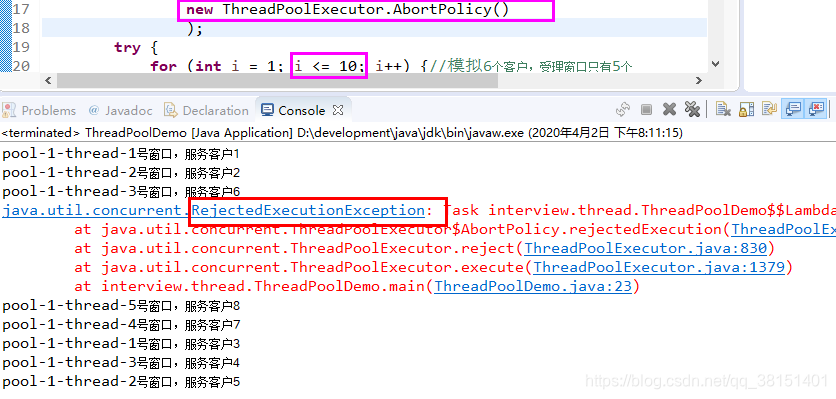
Task: Click the editor vertical scrollbar down arrow
Action: point(716,65)
